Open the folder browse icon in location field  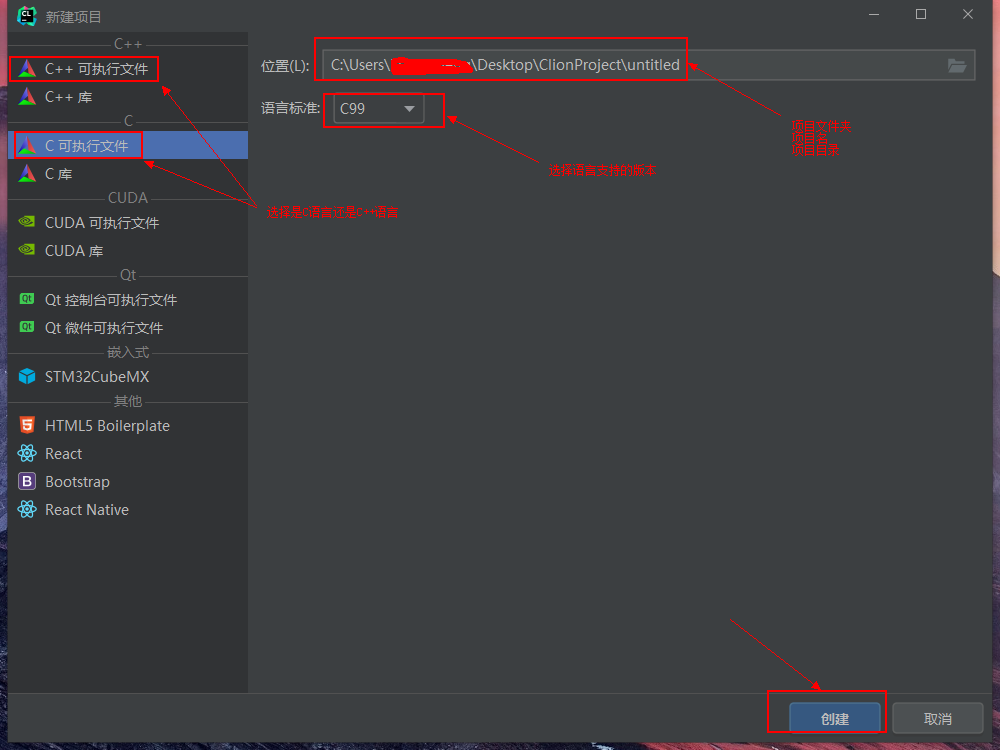click(957, 66)
